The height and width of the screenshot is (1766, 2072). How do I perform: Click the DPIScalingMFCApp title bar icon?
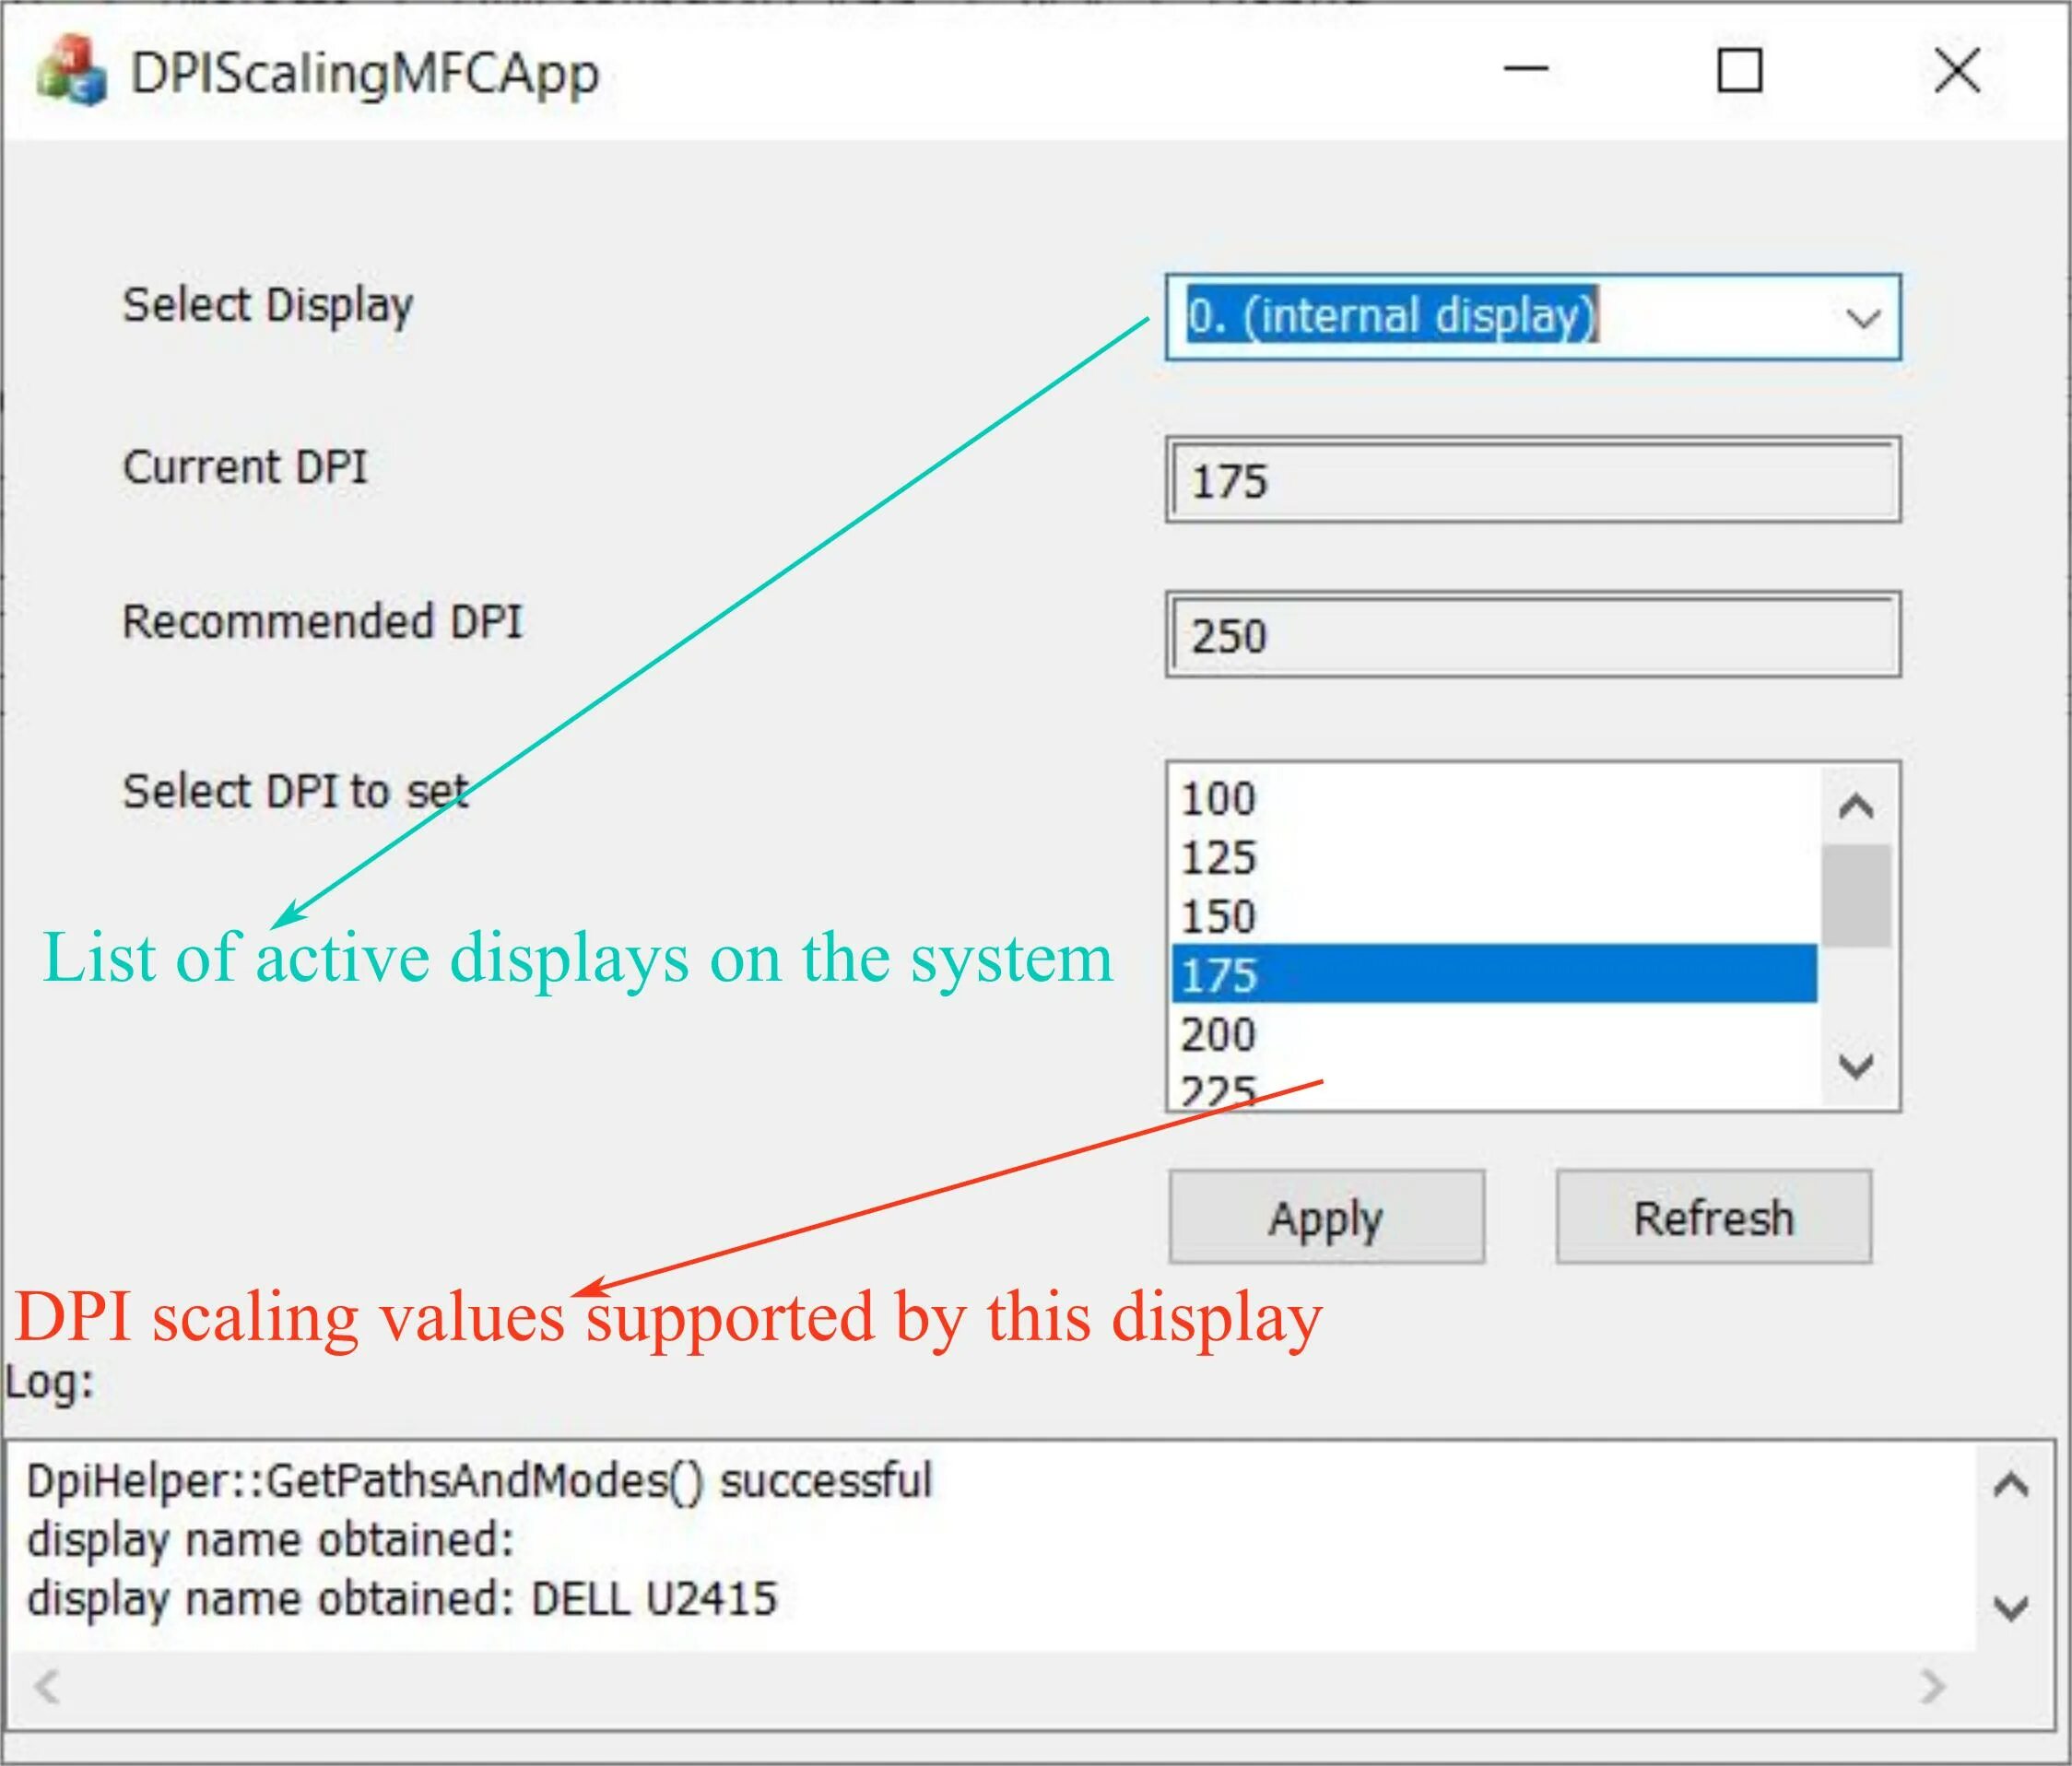70,72
